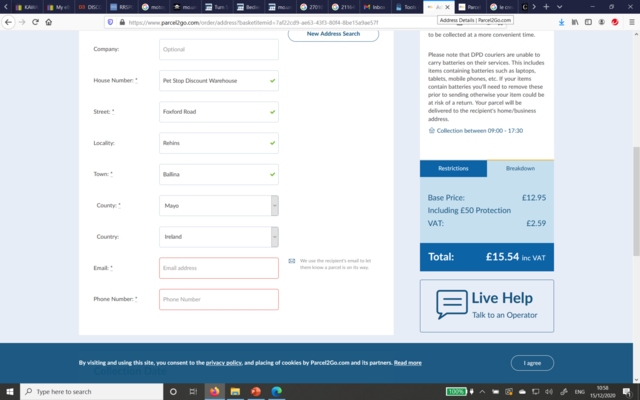Switch to Firefox on the taskbar
This screenshot has width=640, height=400.
[214, 391]
